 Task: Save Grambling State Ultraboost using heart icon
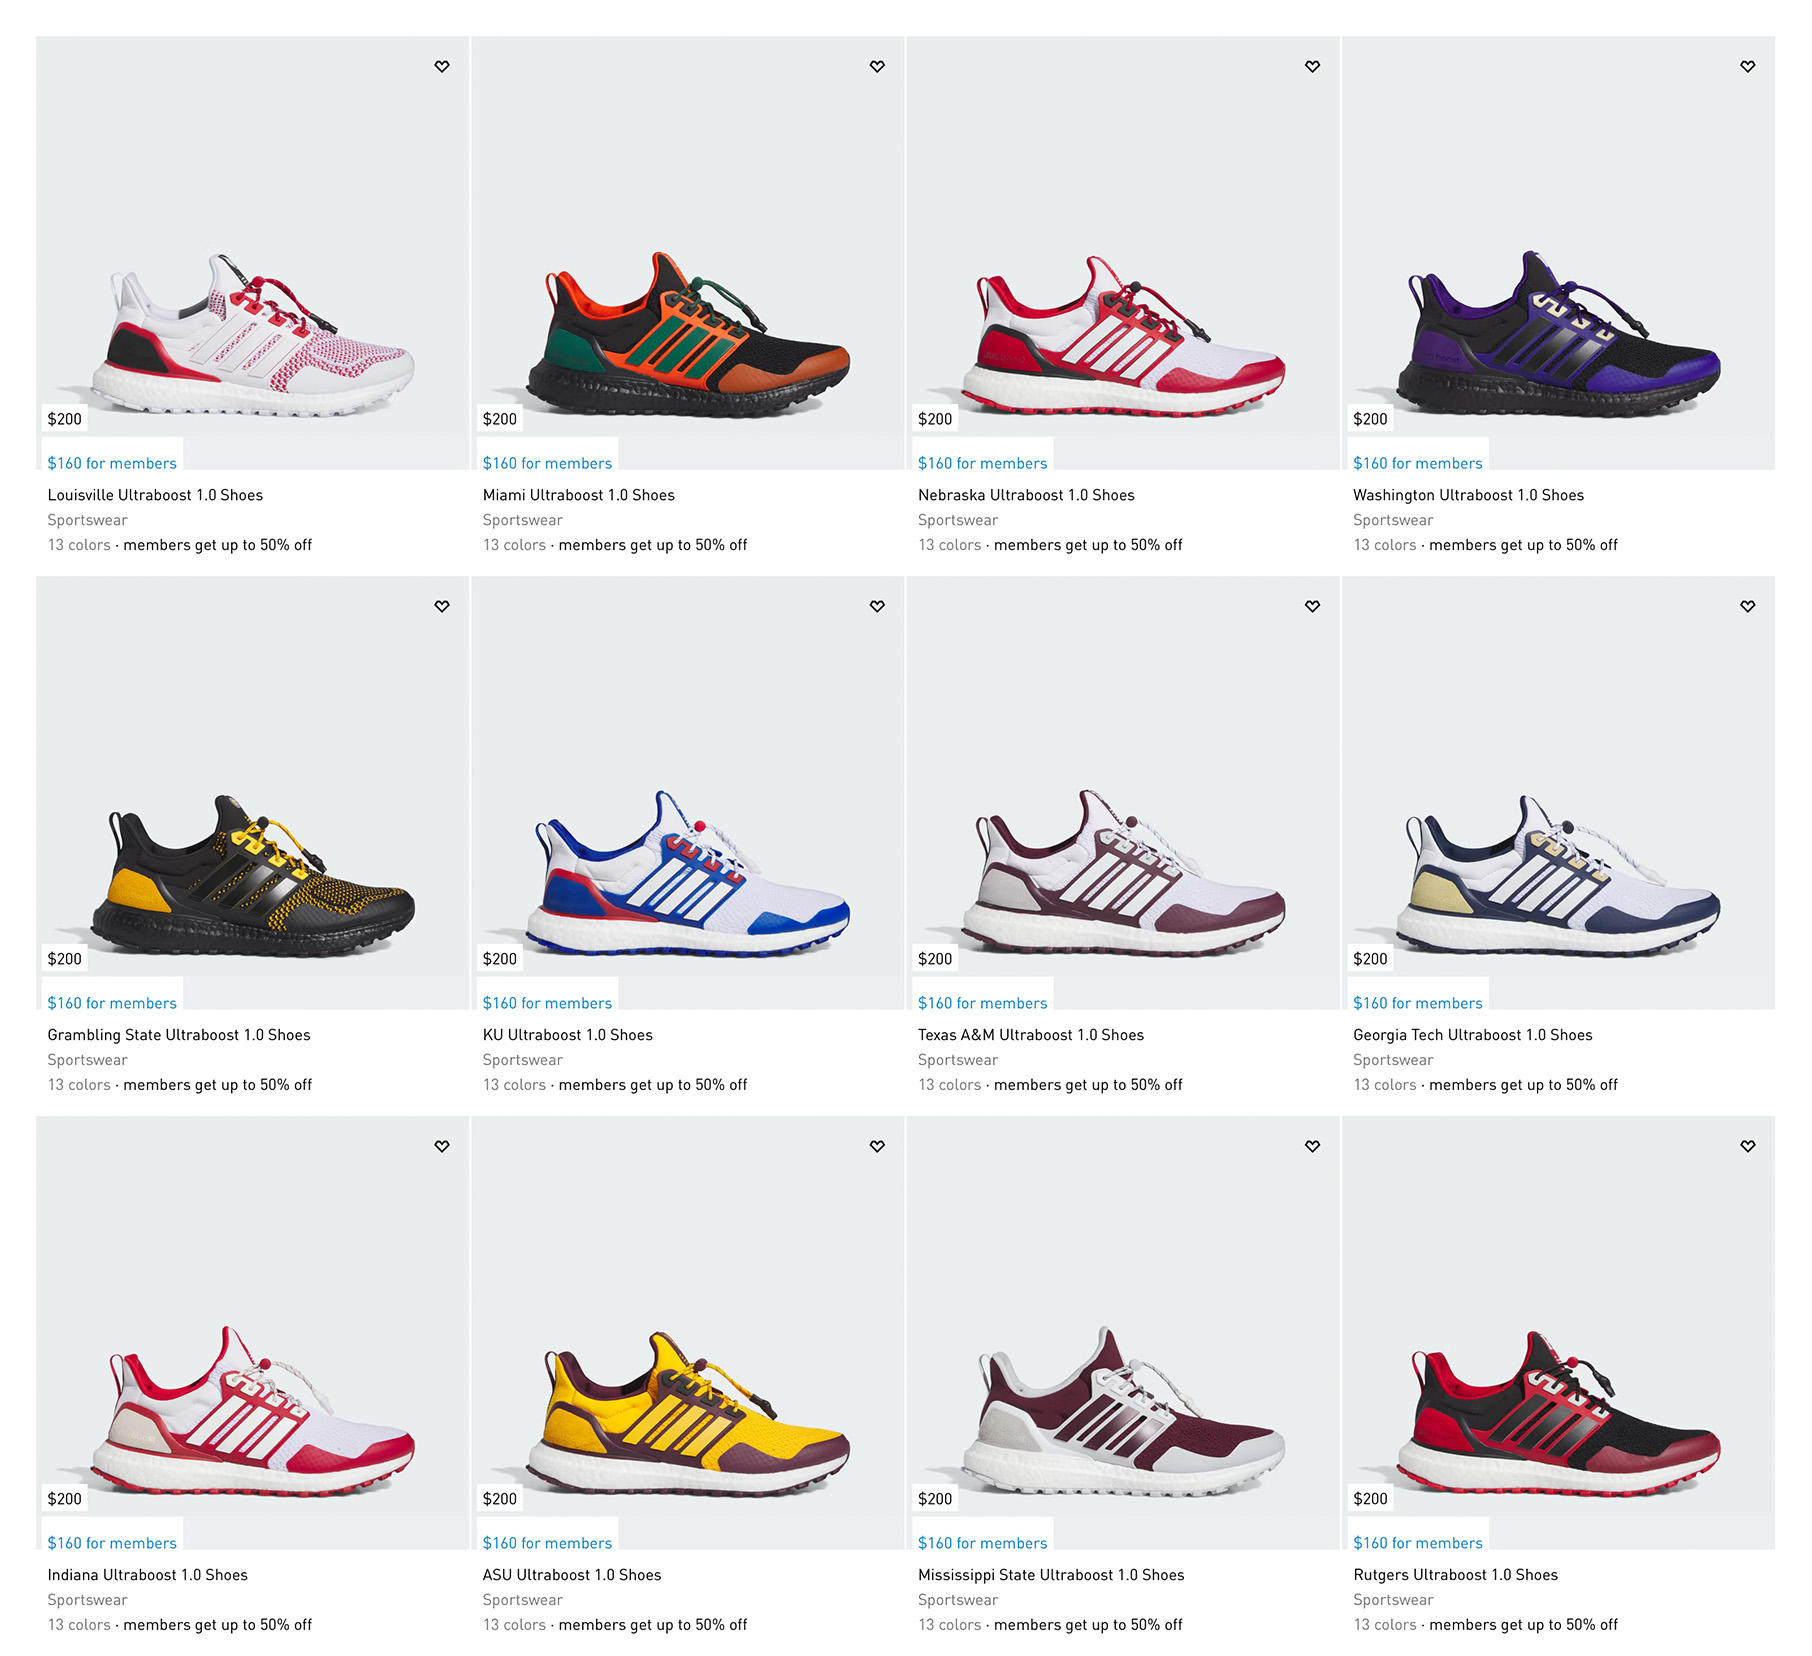[x=442, y=606]
